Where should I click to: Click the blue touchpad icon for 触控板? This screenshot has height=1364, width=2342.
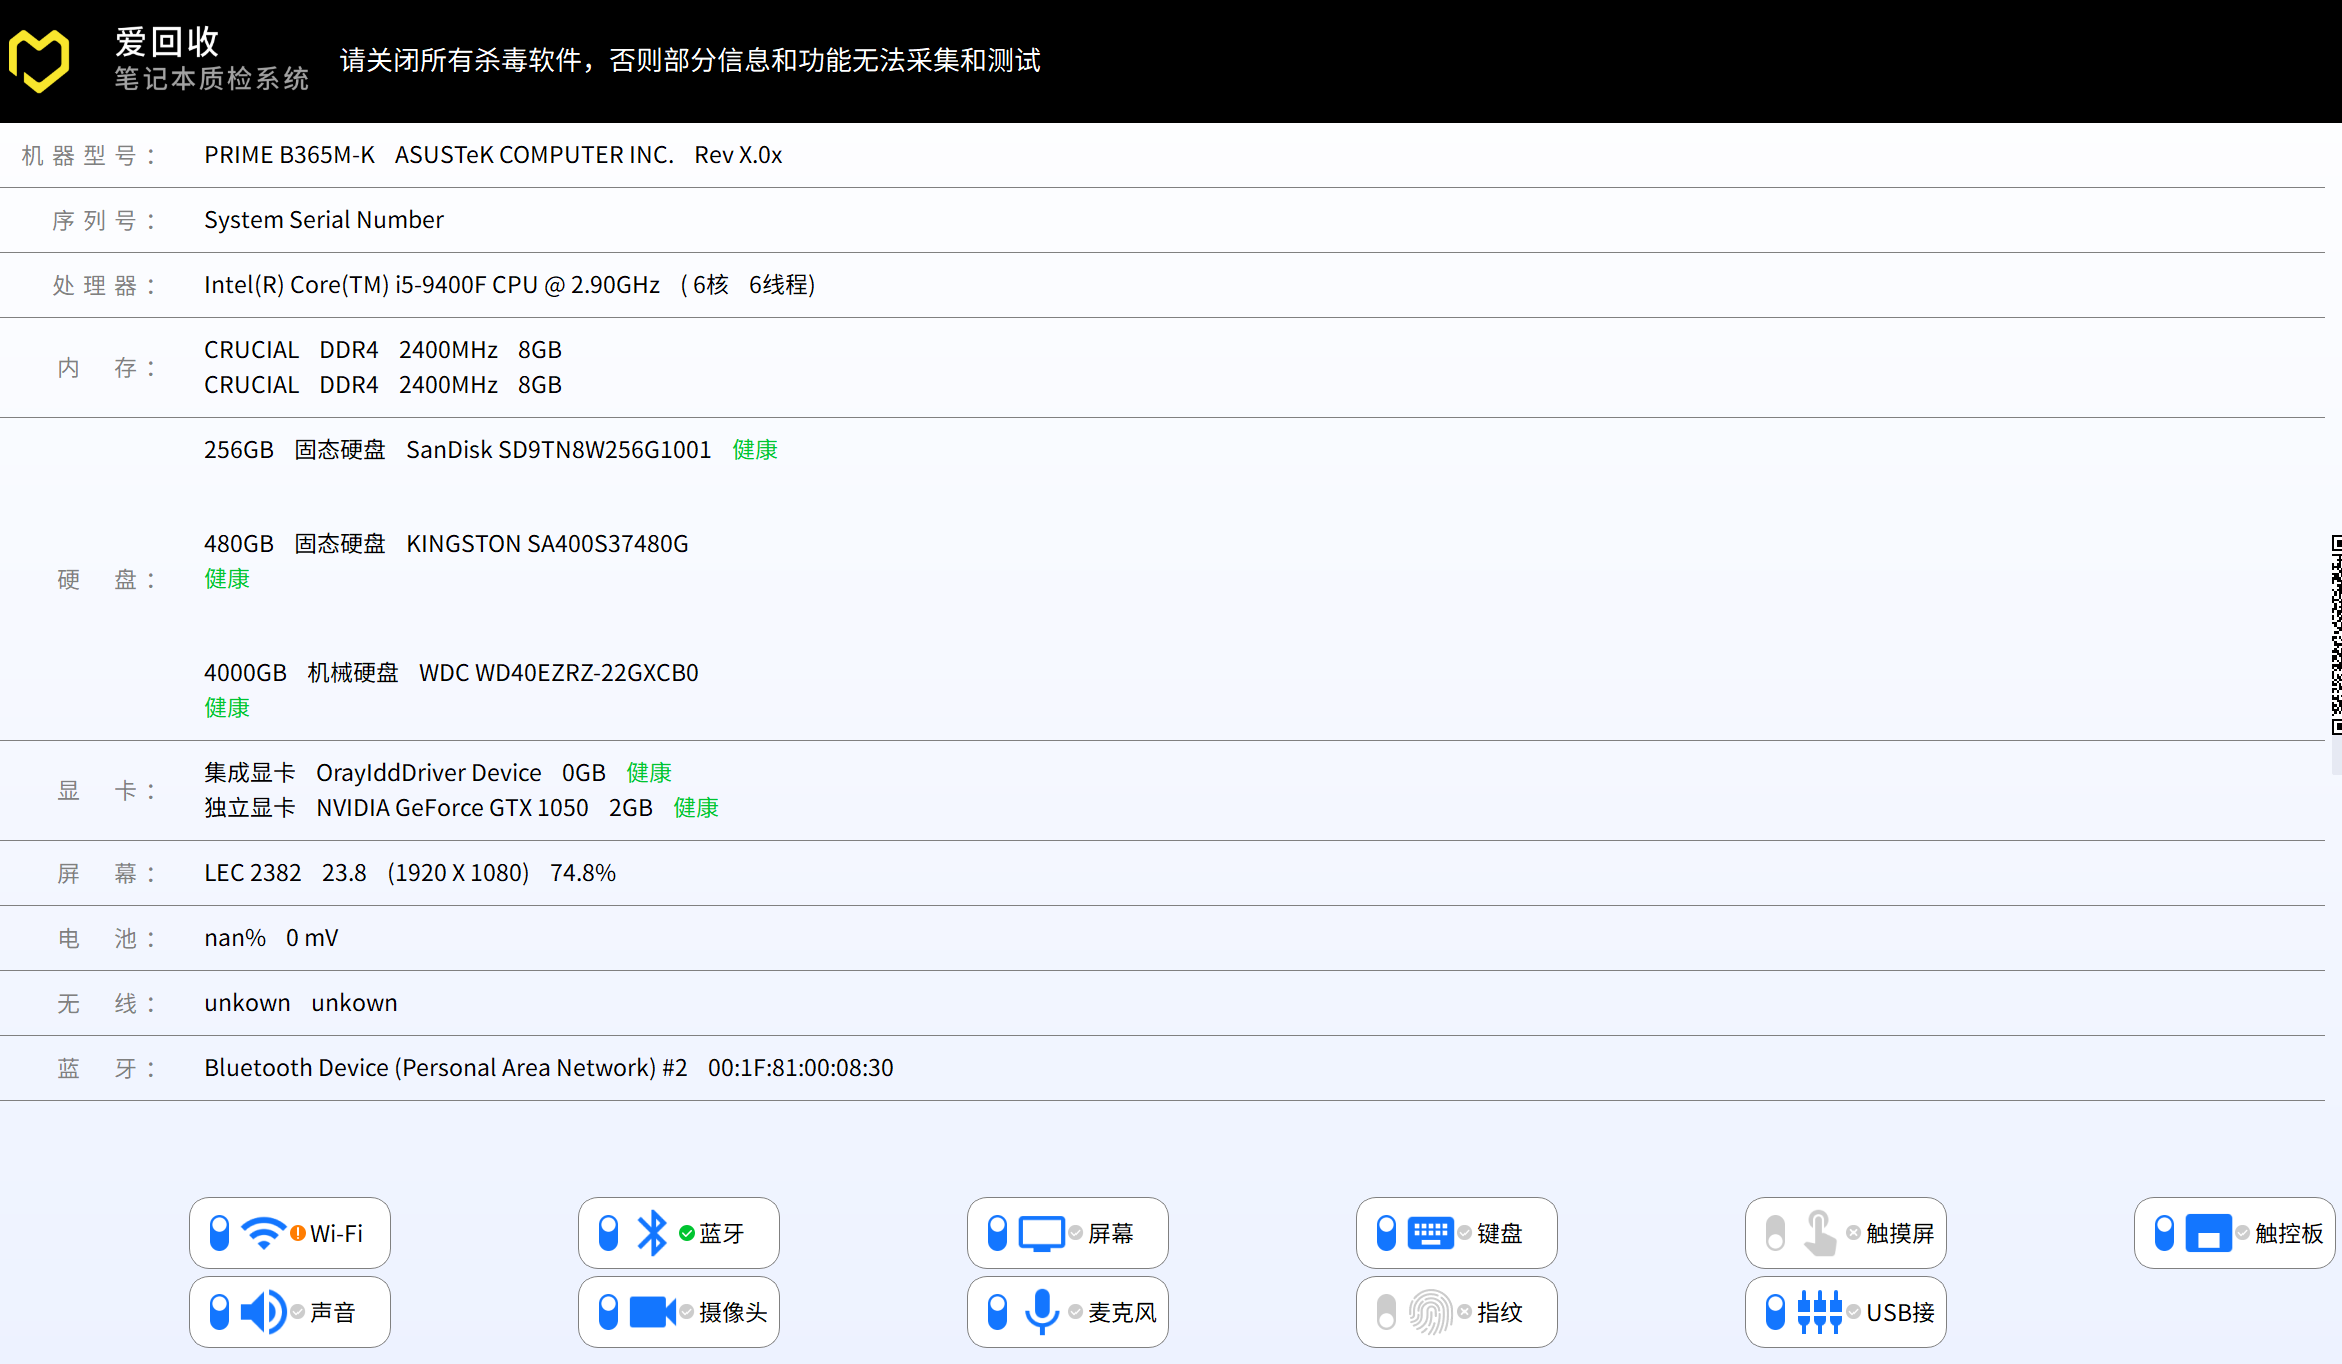[x=2209, y=1233]
